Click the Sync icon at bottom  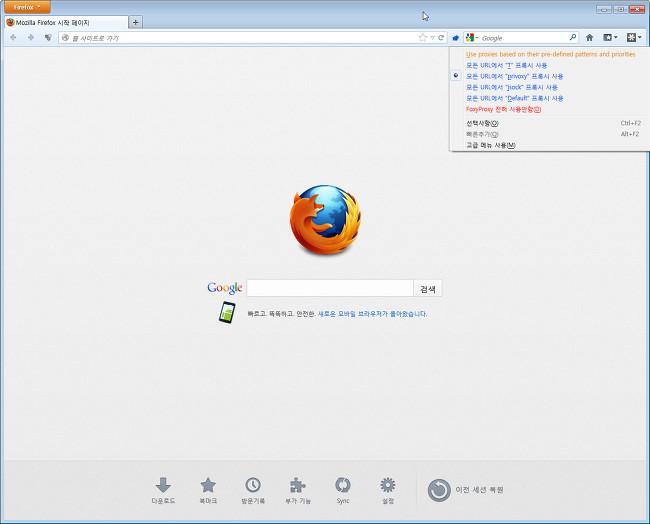tap(343, 490)
